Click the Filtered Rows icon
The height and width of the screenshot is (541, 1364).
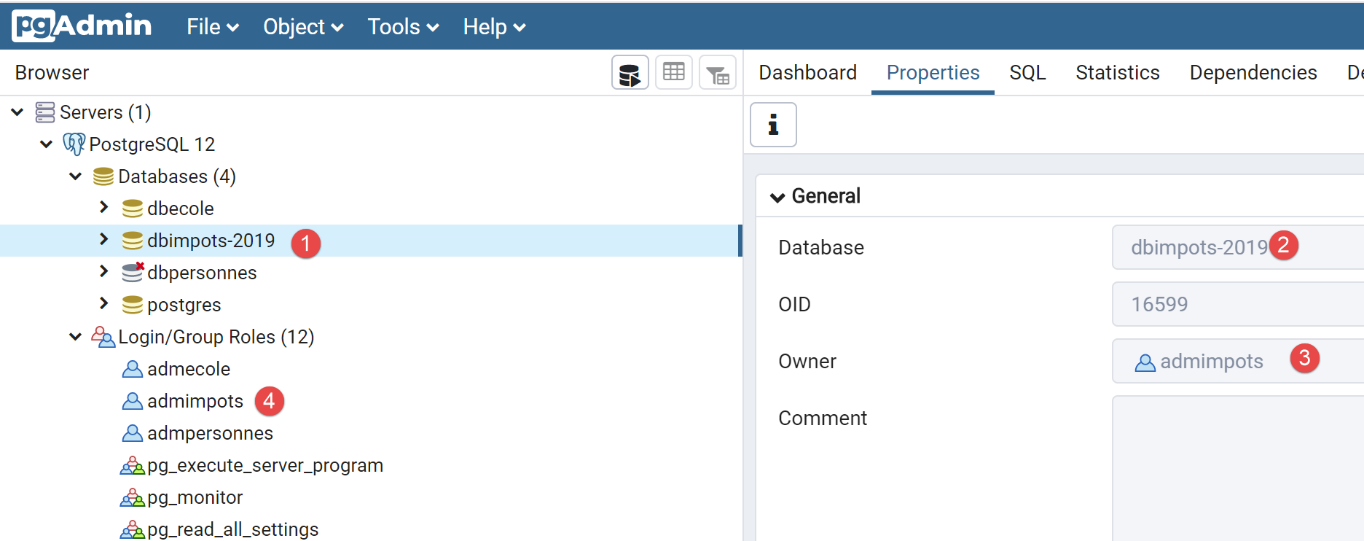point(718,73)
